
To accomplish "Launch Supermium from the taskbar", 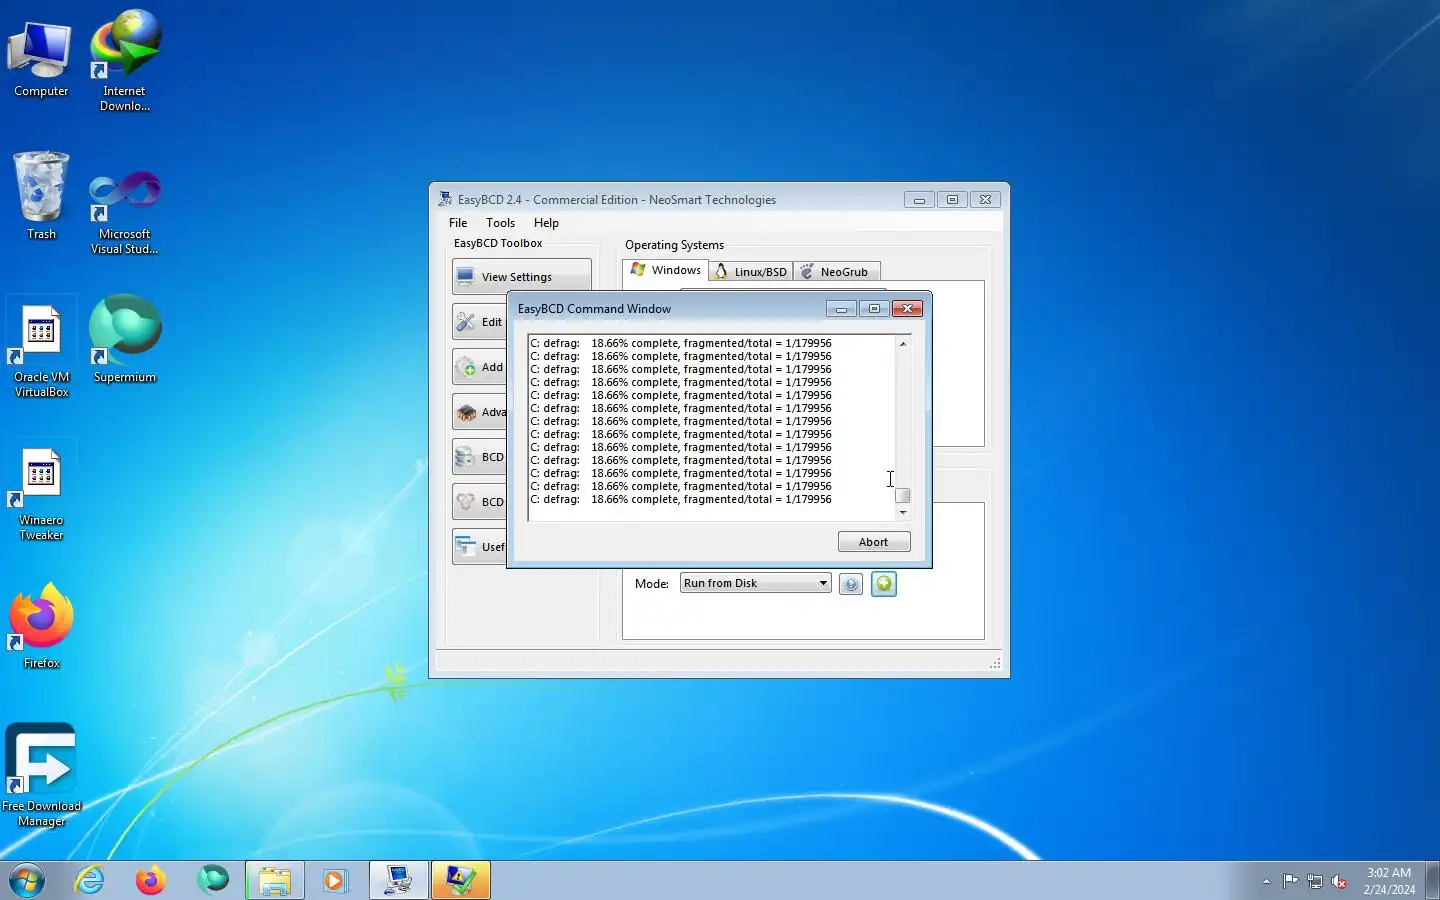I will (212, 880).
